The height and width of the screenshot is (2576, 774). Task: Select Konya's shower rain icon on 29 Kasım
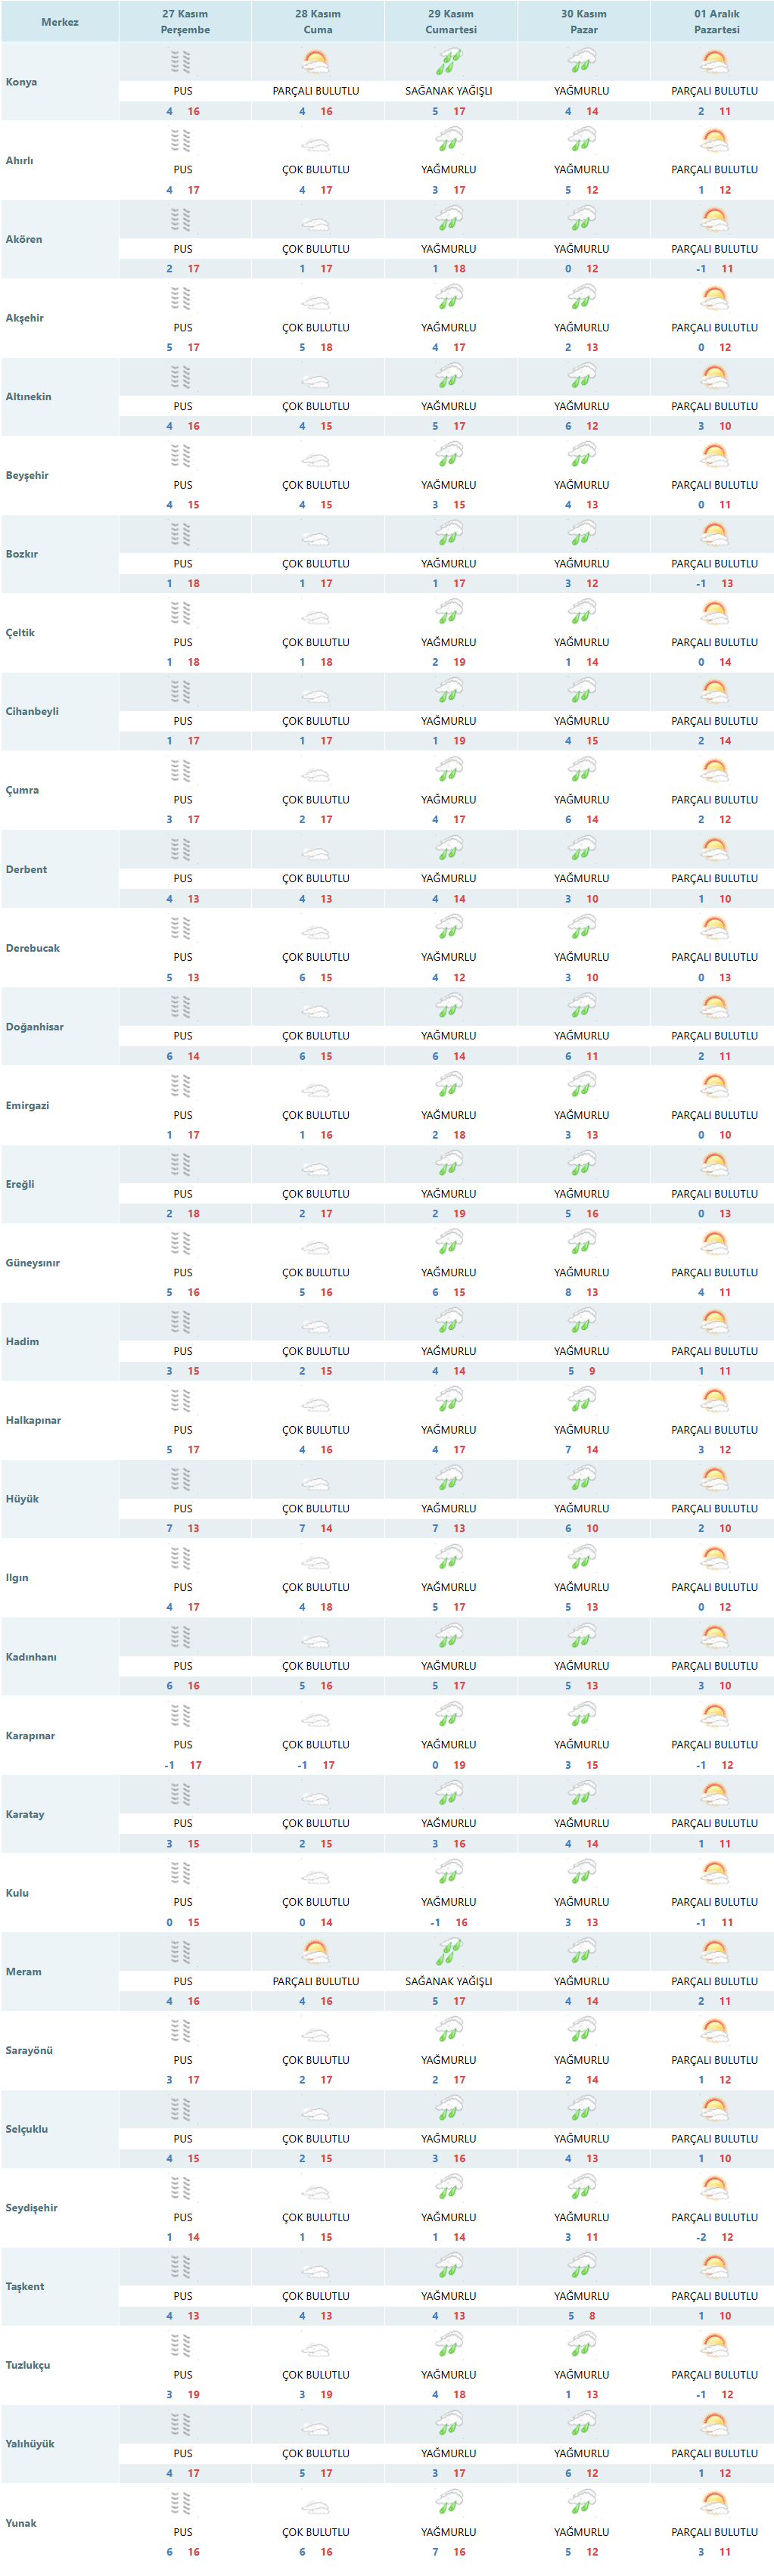448,63
